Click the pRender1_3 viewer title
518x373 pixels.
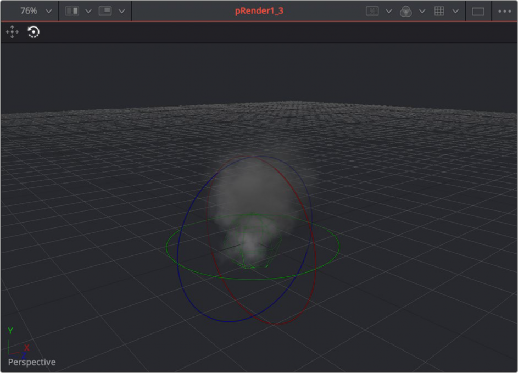tap(259, 11)
